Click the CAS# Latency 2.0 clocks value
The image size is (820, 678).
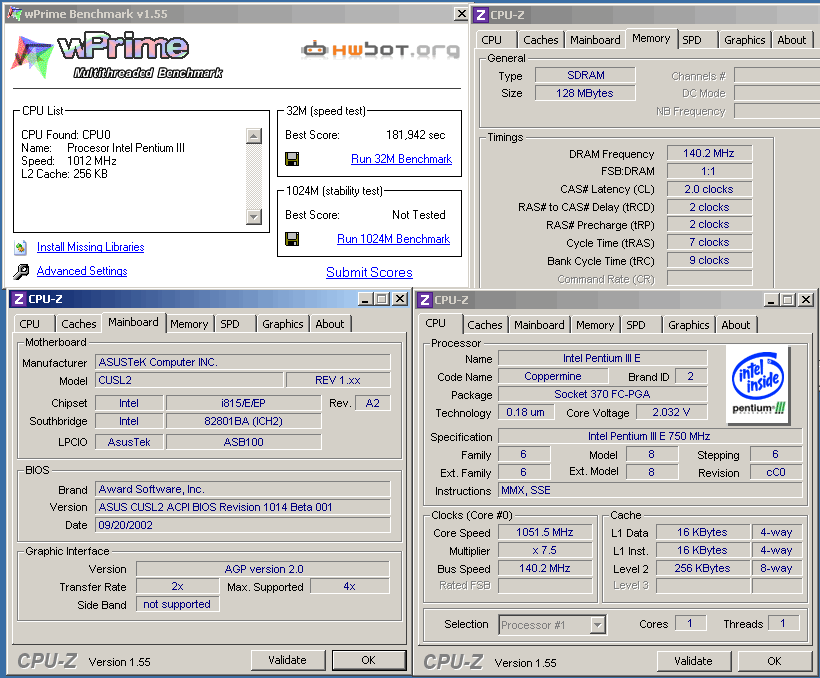(x=709, y=189)
